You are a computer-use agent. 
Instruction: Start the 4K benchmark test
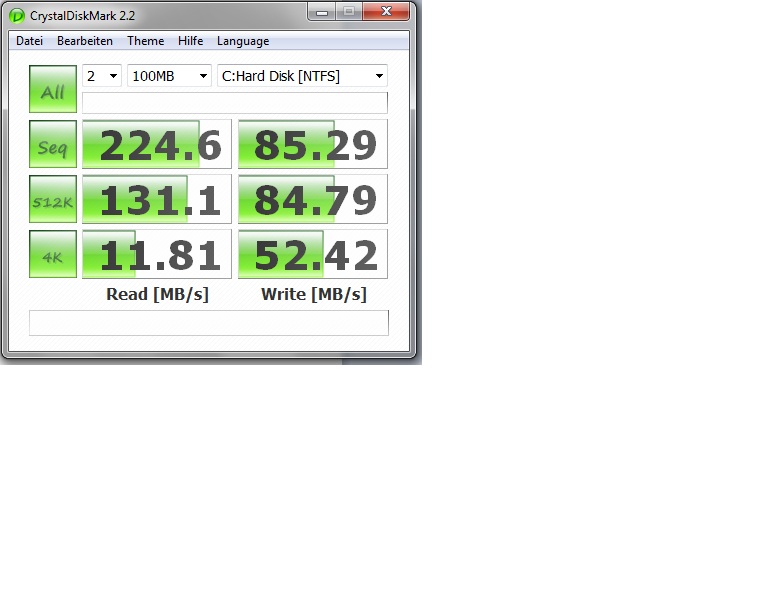(53, 254)
